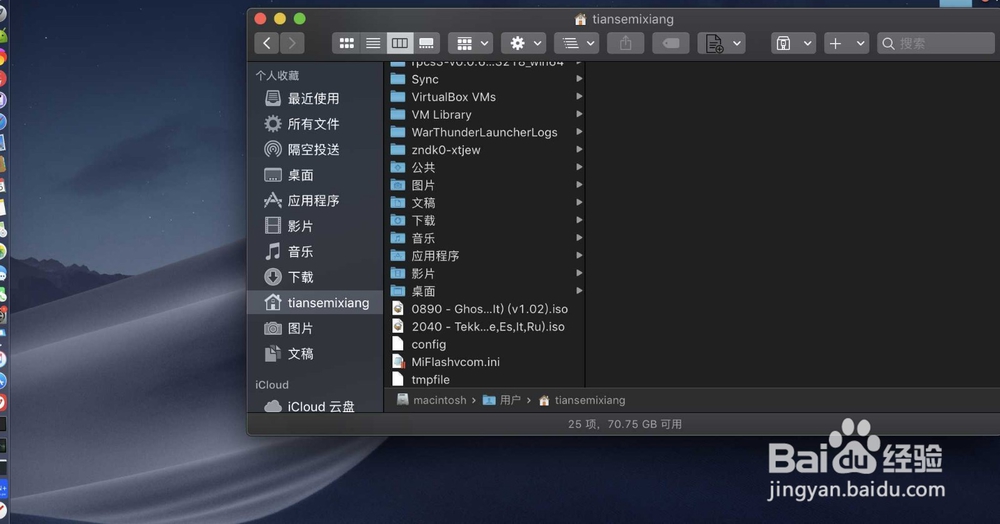1000x524 pixels.
Task: Select the zndk0-xtjew folder
Action: click(485, 150)
